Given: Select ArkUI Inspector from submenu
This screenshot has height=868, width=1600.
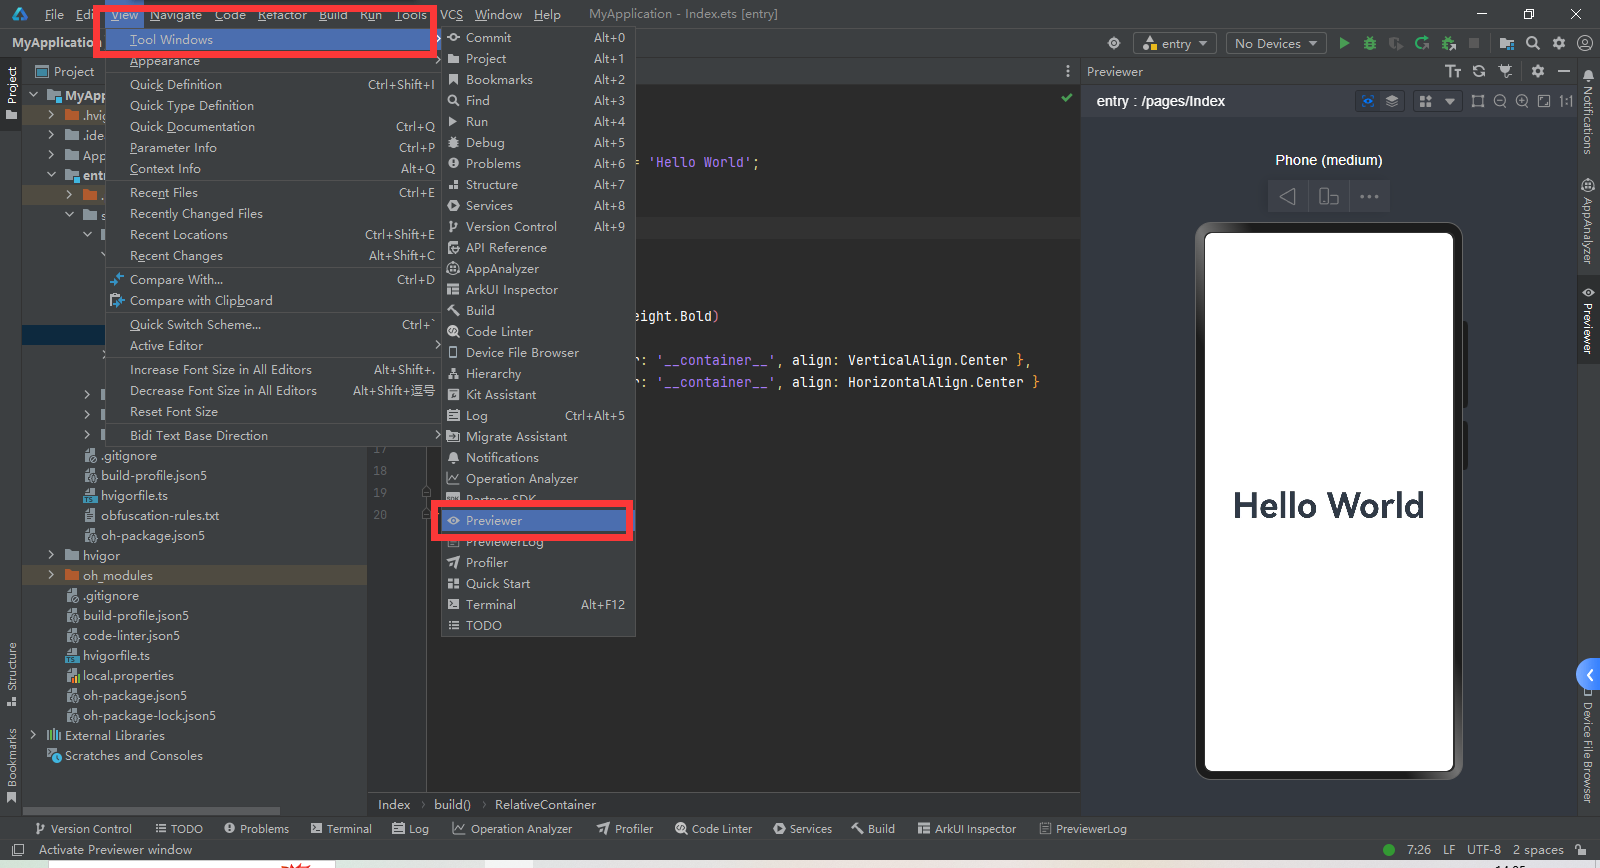Looking at the screenshot, I should pos(538,289).
